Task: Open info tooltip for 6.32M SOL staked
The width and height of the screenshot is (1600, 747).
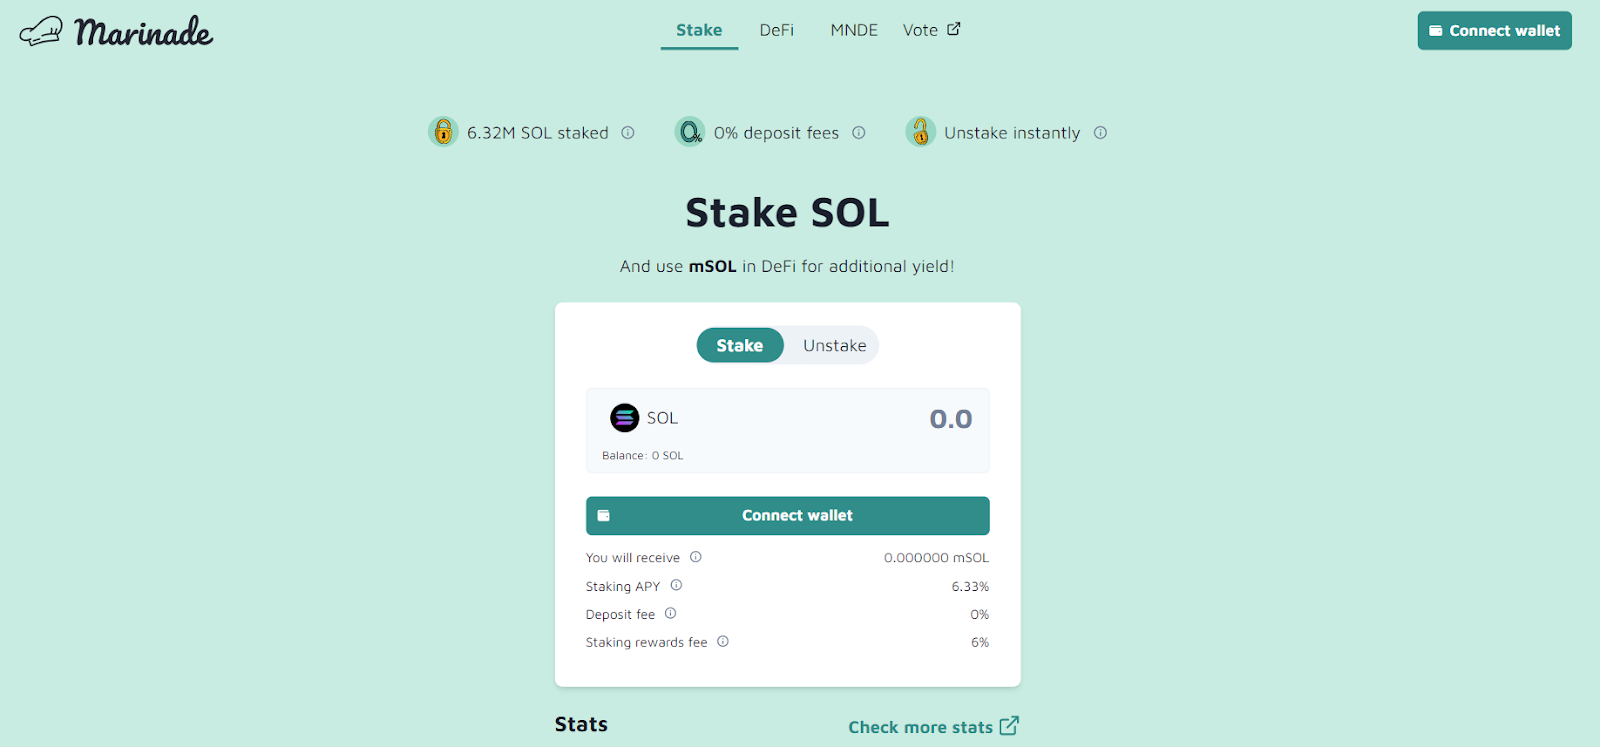Action: (x=628, y=133)
